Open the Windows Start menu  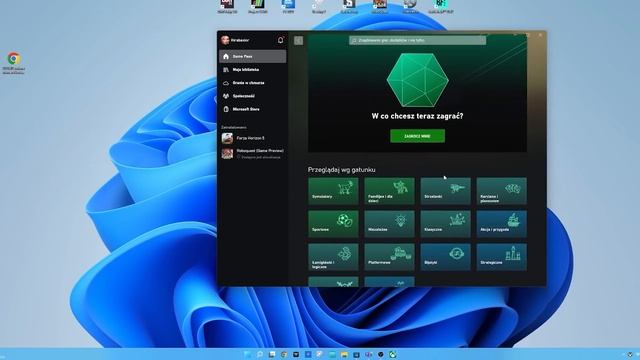[x=247, y=354]
